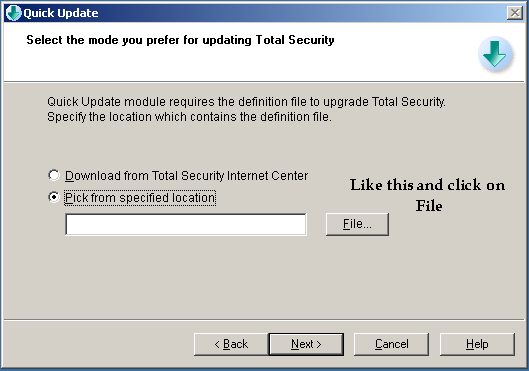Focus the definition file location text field
The height and width of the screenshot is (371, 529).
tap(186, 224)
